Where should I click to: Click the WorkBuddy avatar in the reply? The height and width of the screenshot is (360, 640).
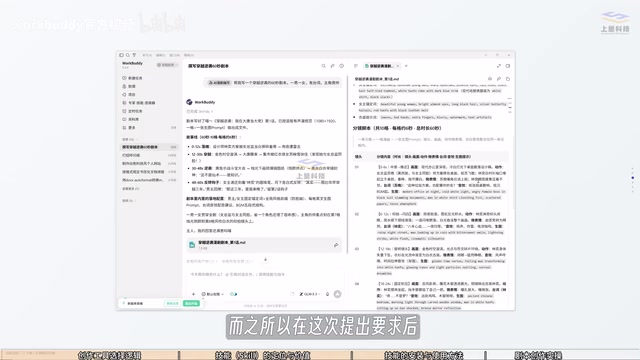[x=189, y=102]
